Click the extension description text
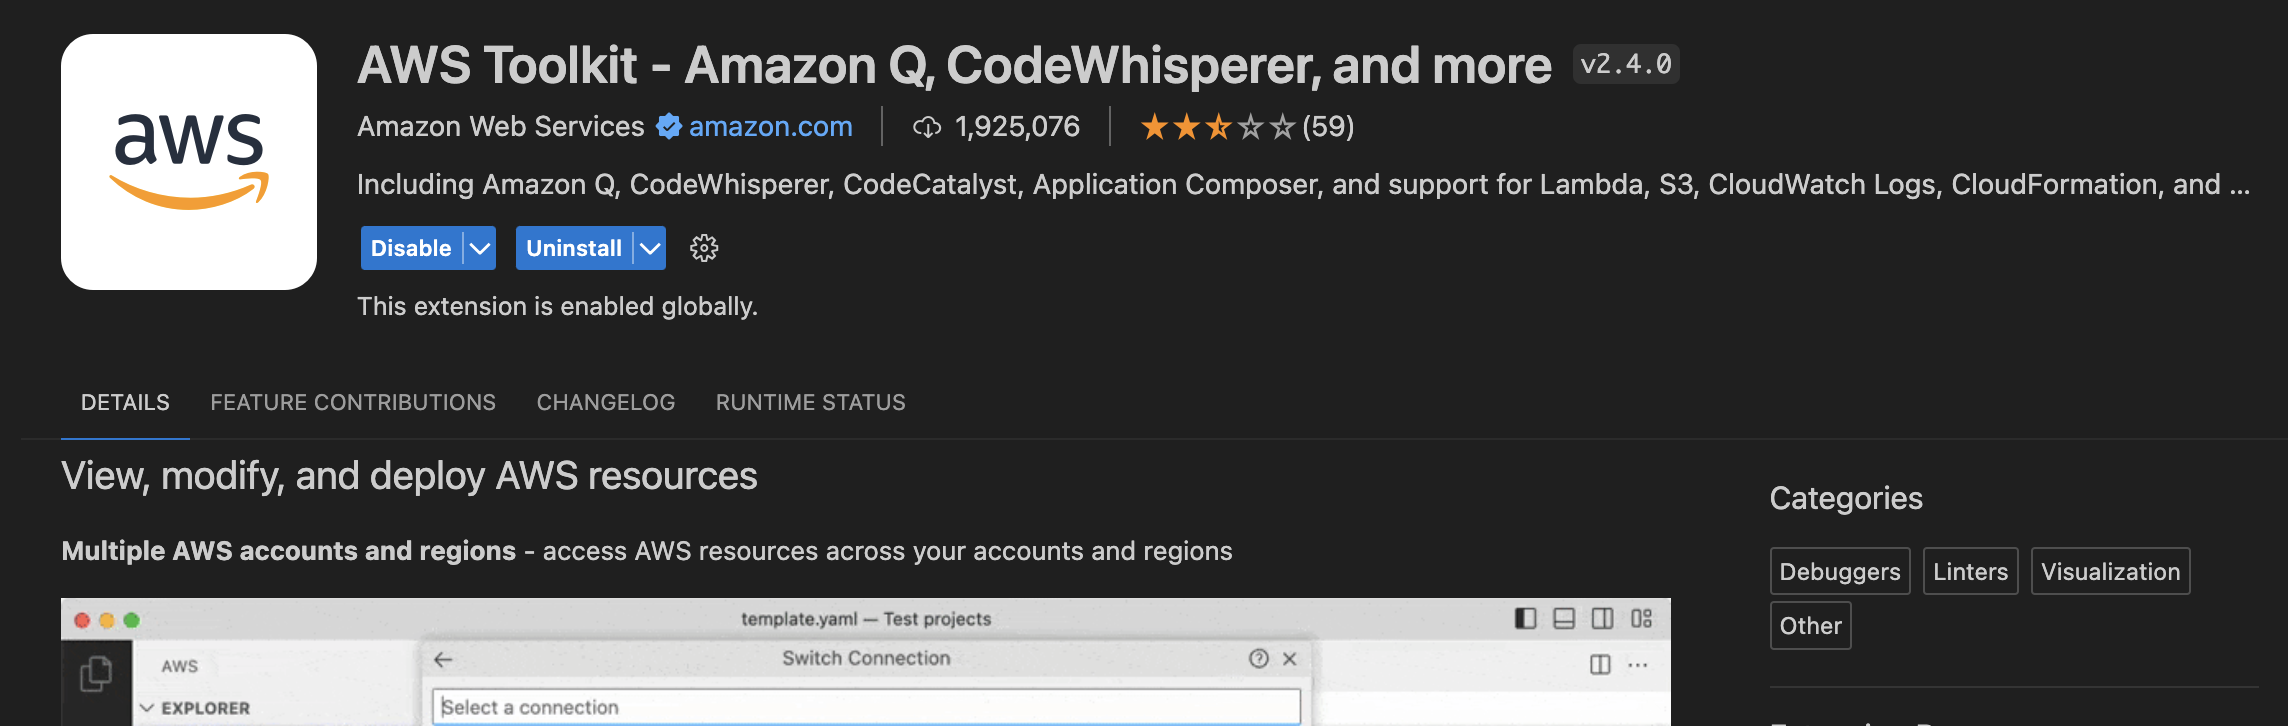2288x726 pixels. (1303, 185)
